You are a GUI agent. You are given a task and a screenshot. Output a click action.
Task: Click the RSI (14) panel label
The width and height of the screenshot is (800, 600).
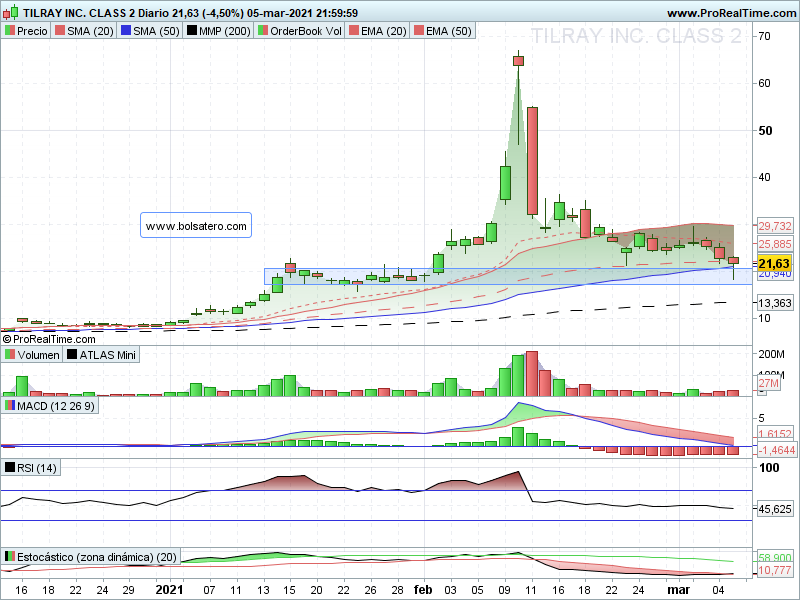[31, 468]
